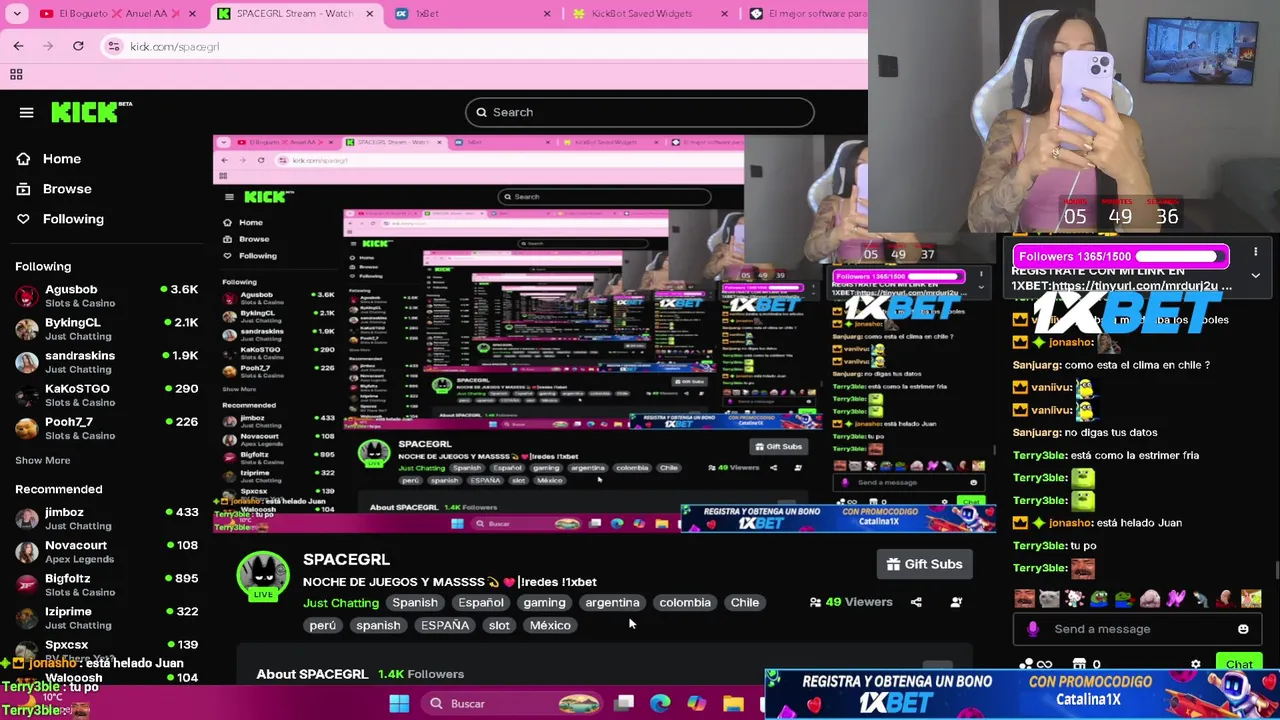Image resolution: width=1280 pixels, height=720 pixels.
Task: Click the Send a message chat field
Action: [1138, 629]
